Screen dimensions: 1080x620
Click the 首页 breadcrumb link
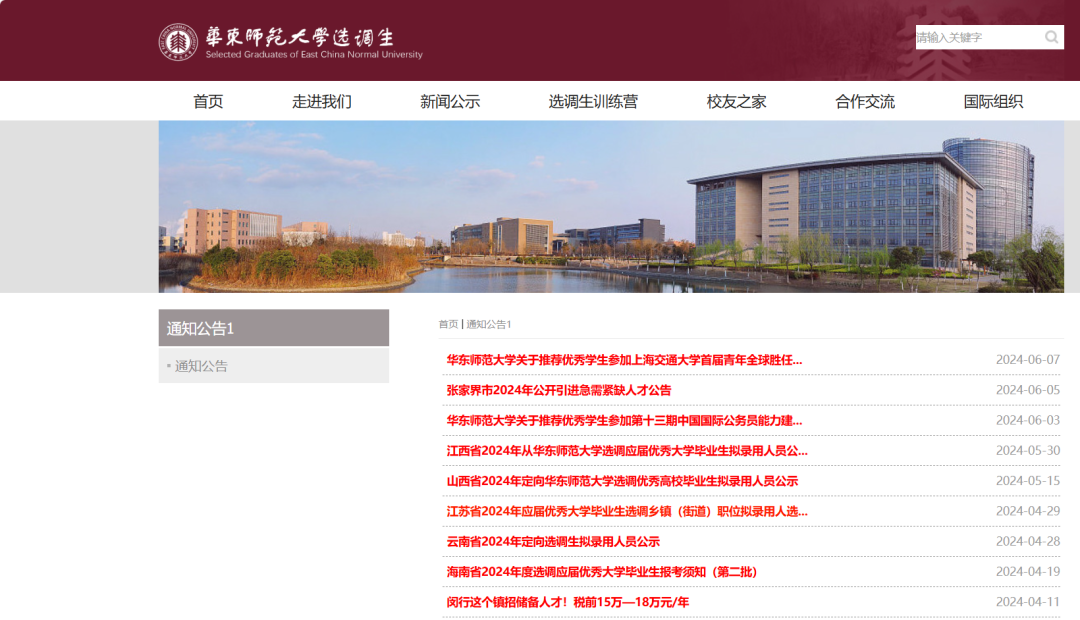coord(448,324)
